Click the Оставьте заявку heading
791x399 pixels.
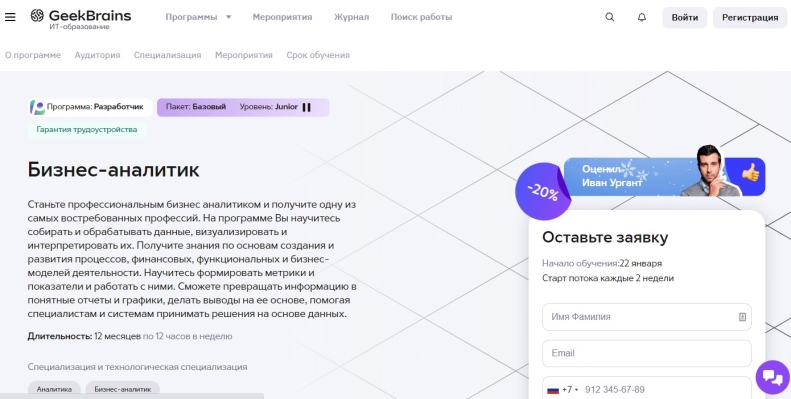tap(605, 237)
